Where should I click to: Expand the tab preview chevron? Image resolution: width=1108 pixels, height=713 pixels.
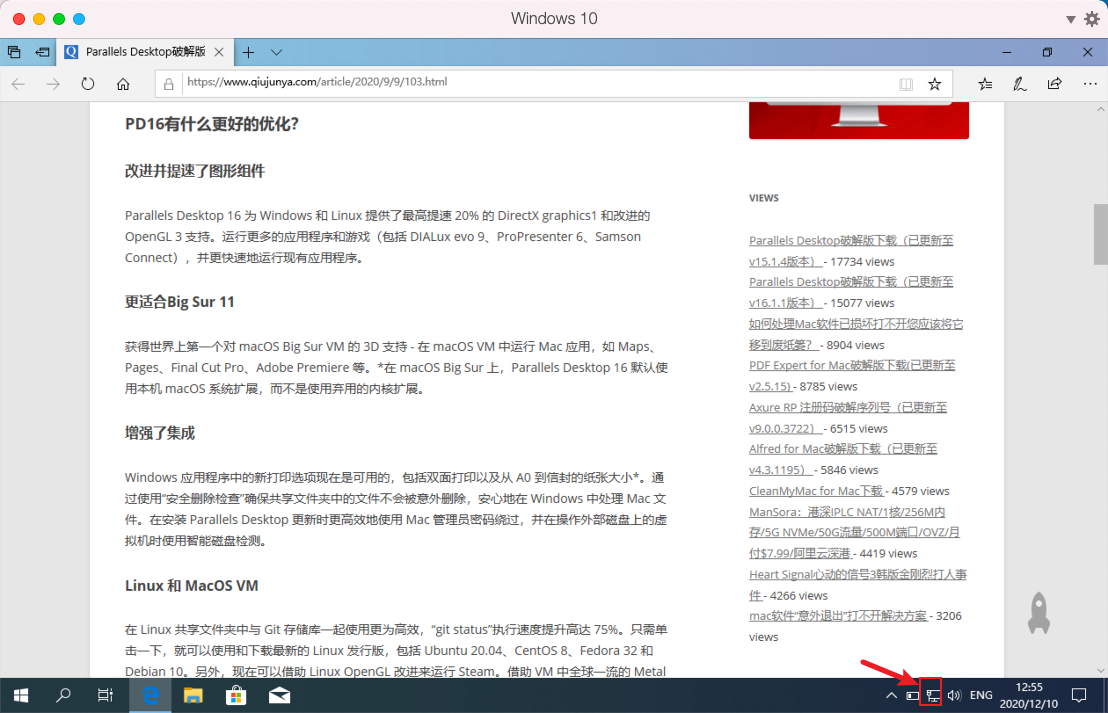[x=276, y=52]
